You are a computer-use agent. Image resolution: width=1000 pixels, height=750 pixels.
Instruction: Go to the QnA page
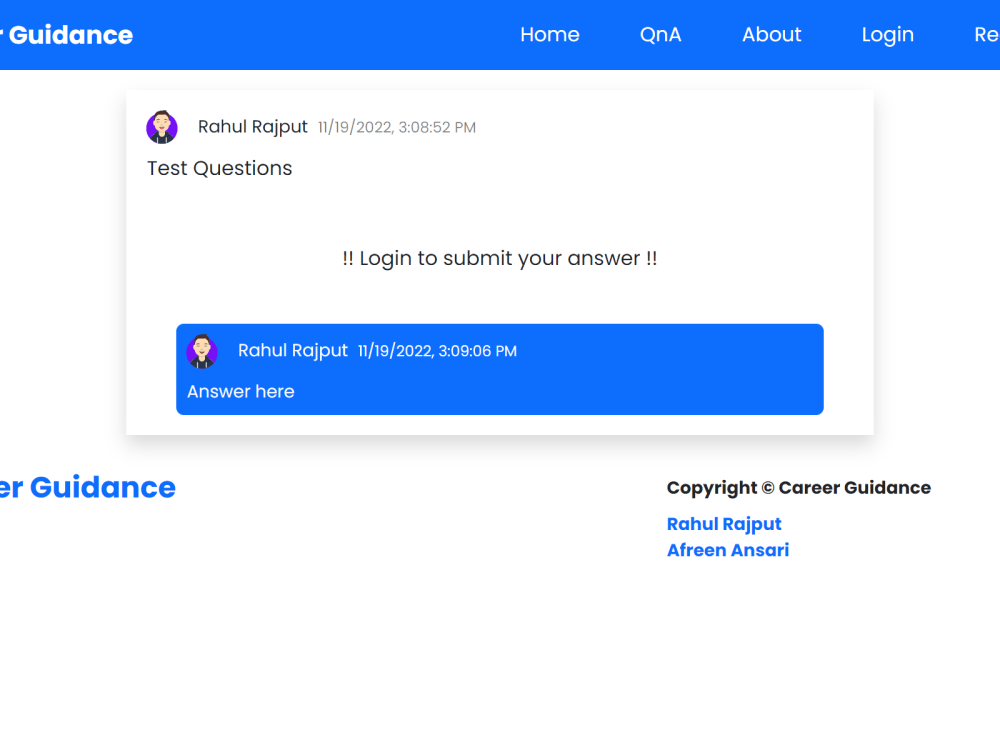(660, 34)
